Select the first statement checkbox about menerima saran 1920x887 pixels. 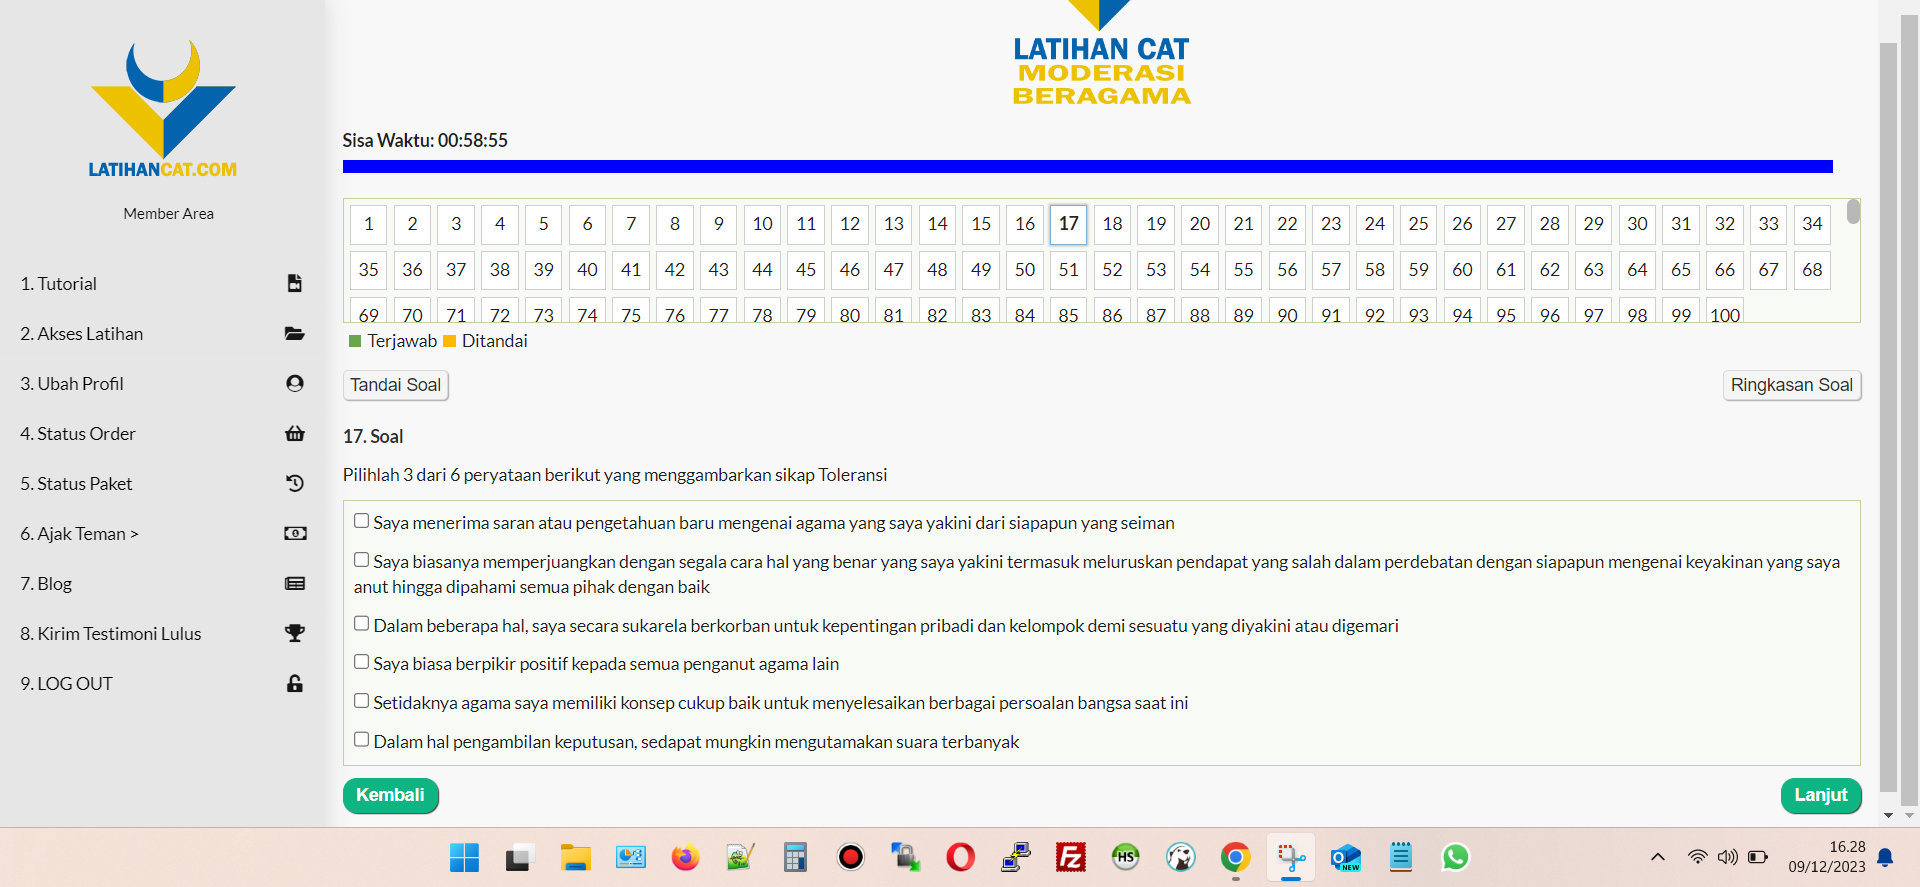pos(361,521)
